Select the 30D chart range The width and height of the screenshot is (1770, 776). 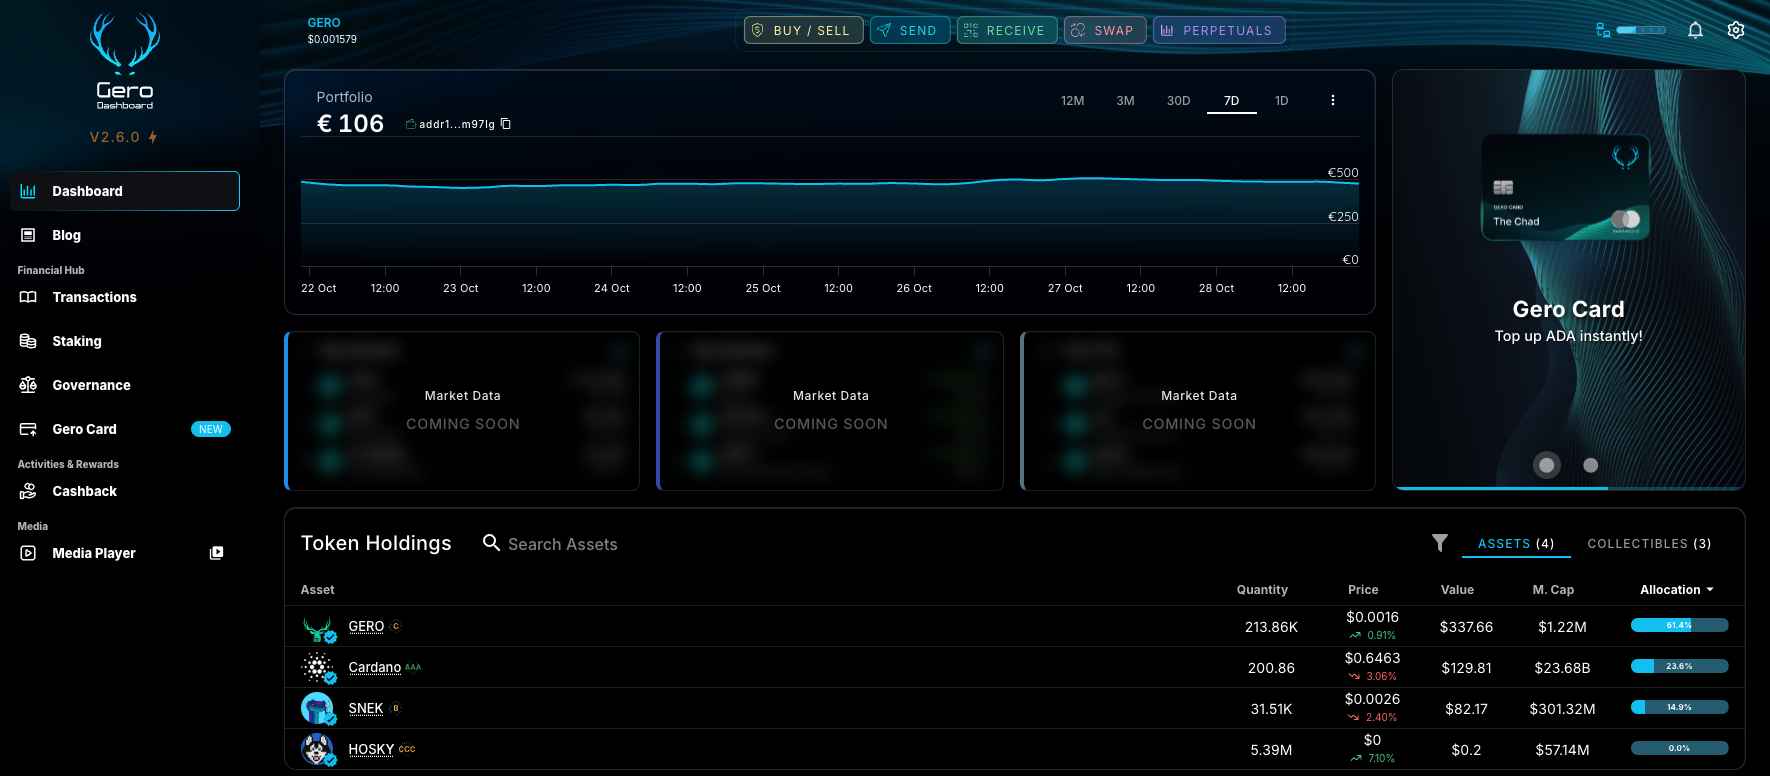1178,101
